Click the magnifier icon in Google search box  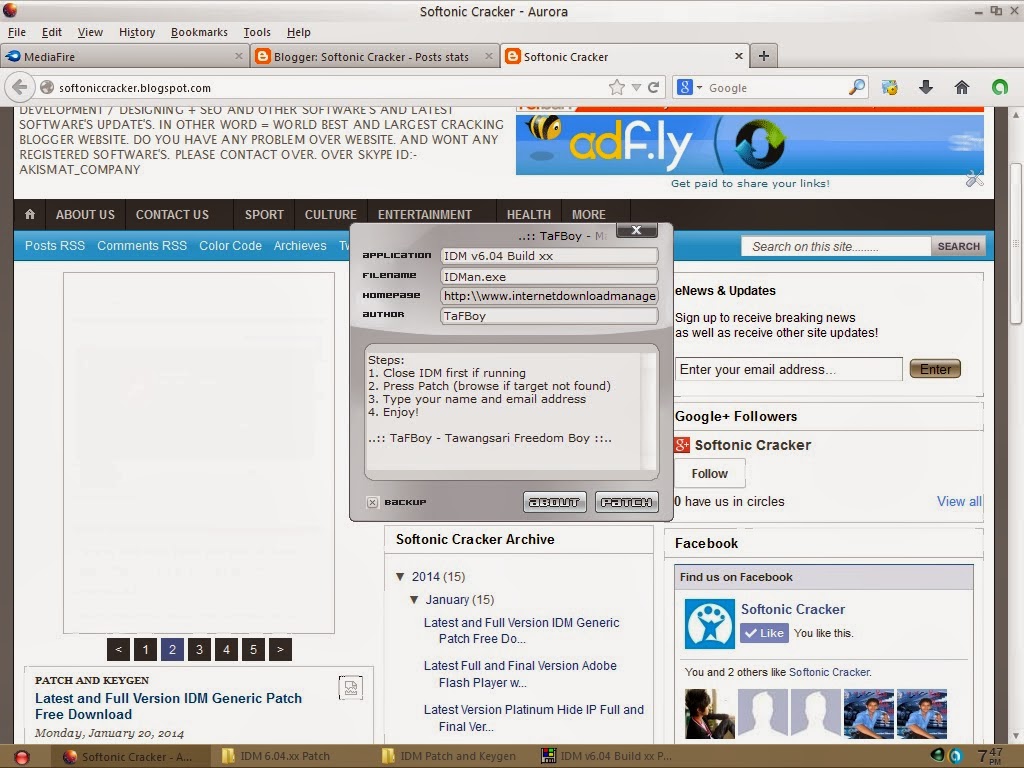857,87
